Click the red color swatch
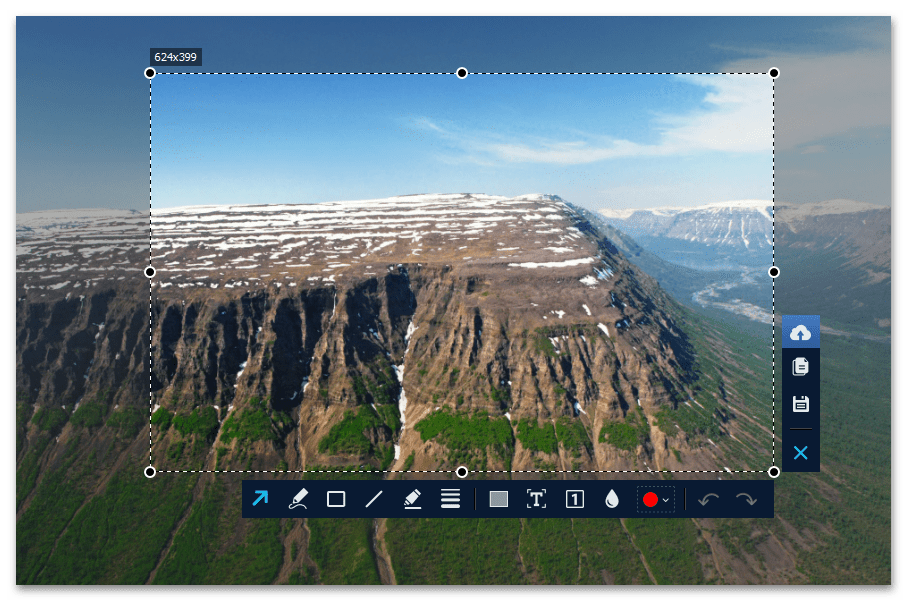The width and height of the screenshot is (907, 601). click(650, 499)
